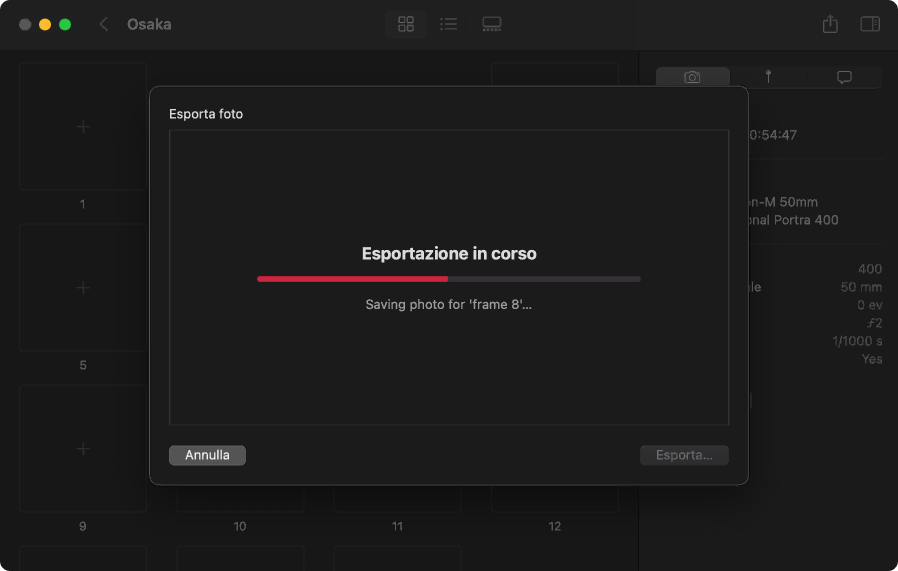Switch to filmstrip view in toolbar
This screenshot has height=571, width=898.
pyautogui.click(x=492, y=24)
